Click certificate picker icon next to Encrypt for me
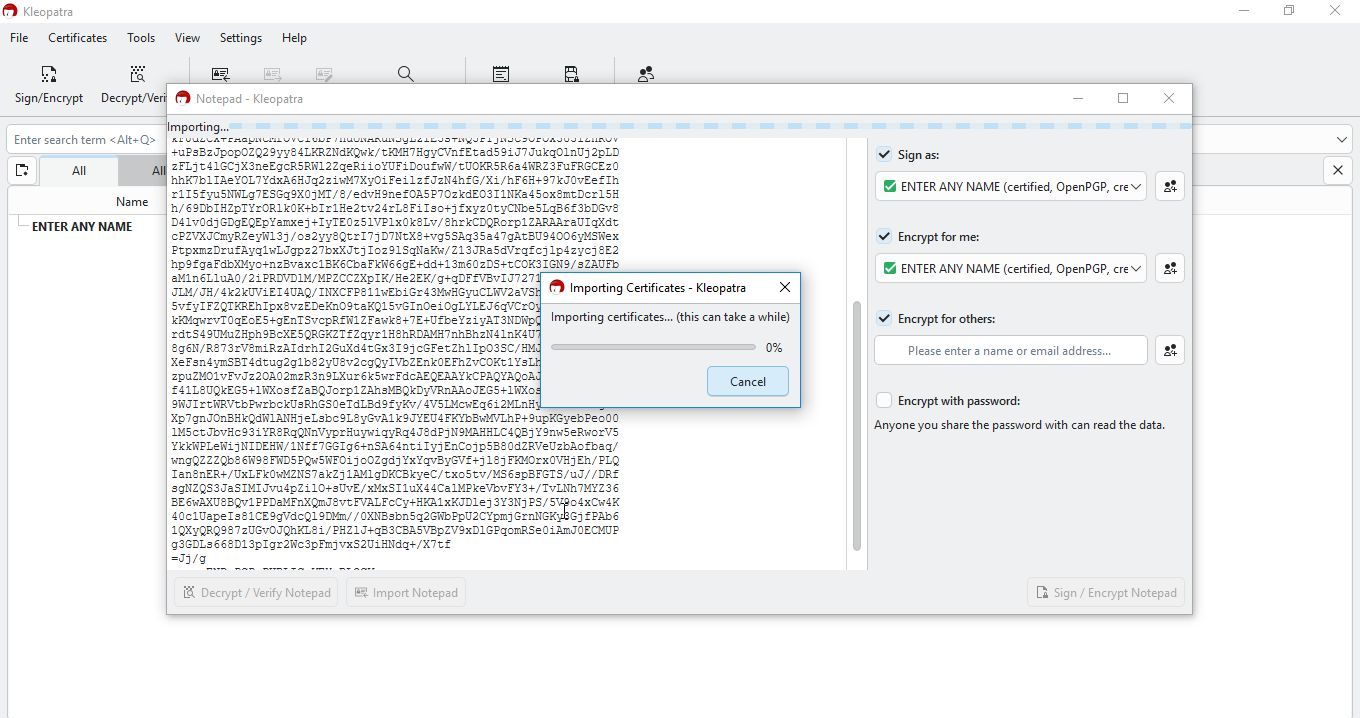Screen dimensions: 1360x718 coord(1170,268)
